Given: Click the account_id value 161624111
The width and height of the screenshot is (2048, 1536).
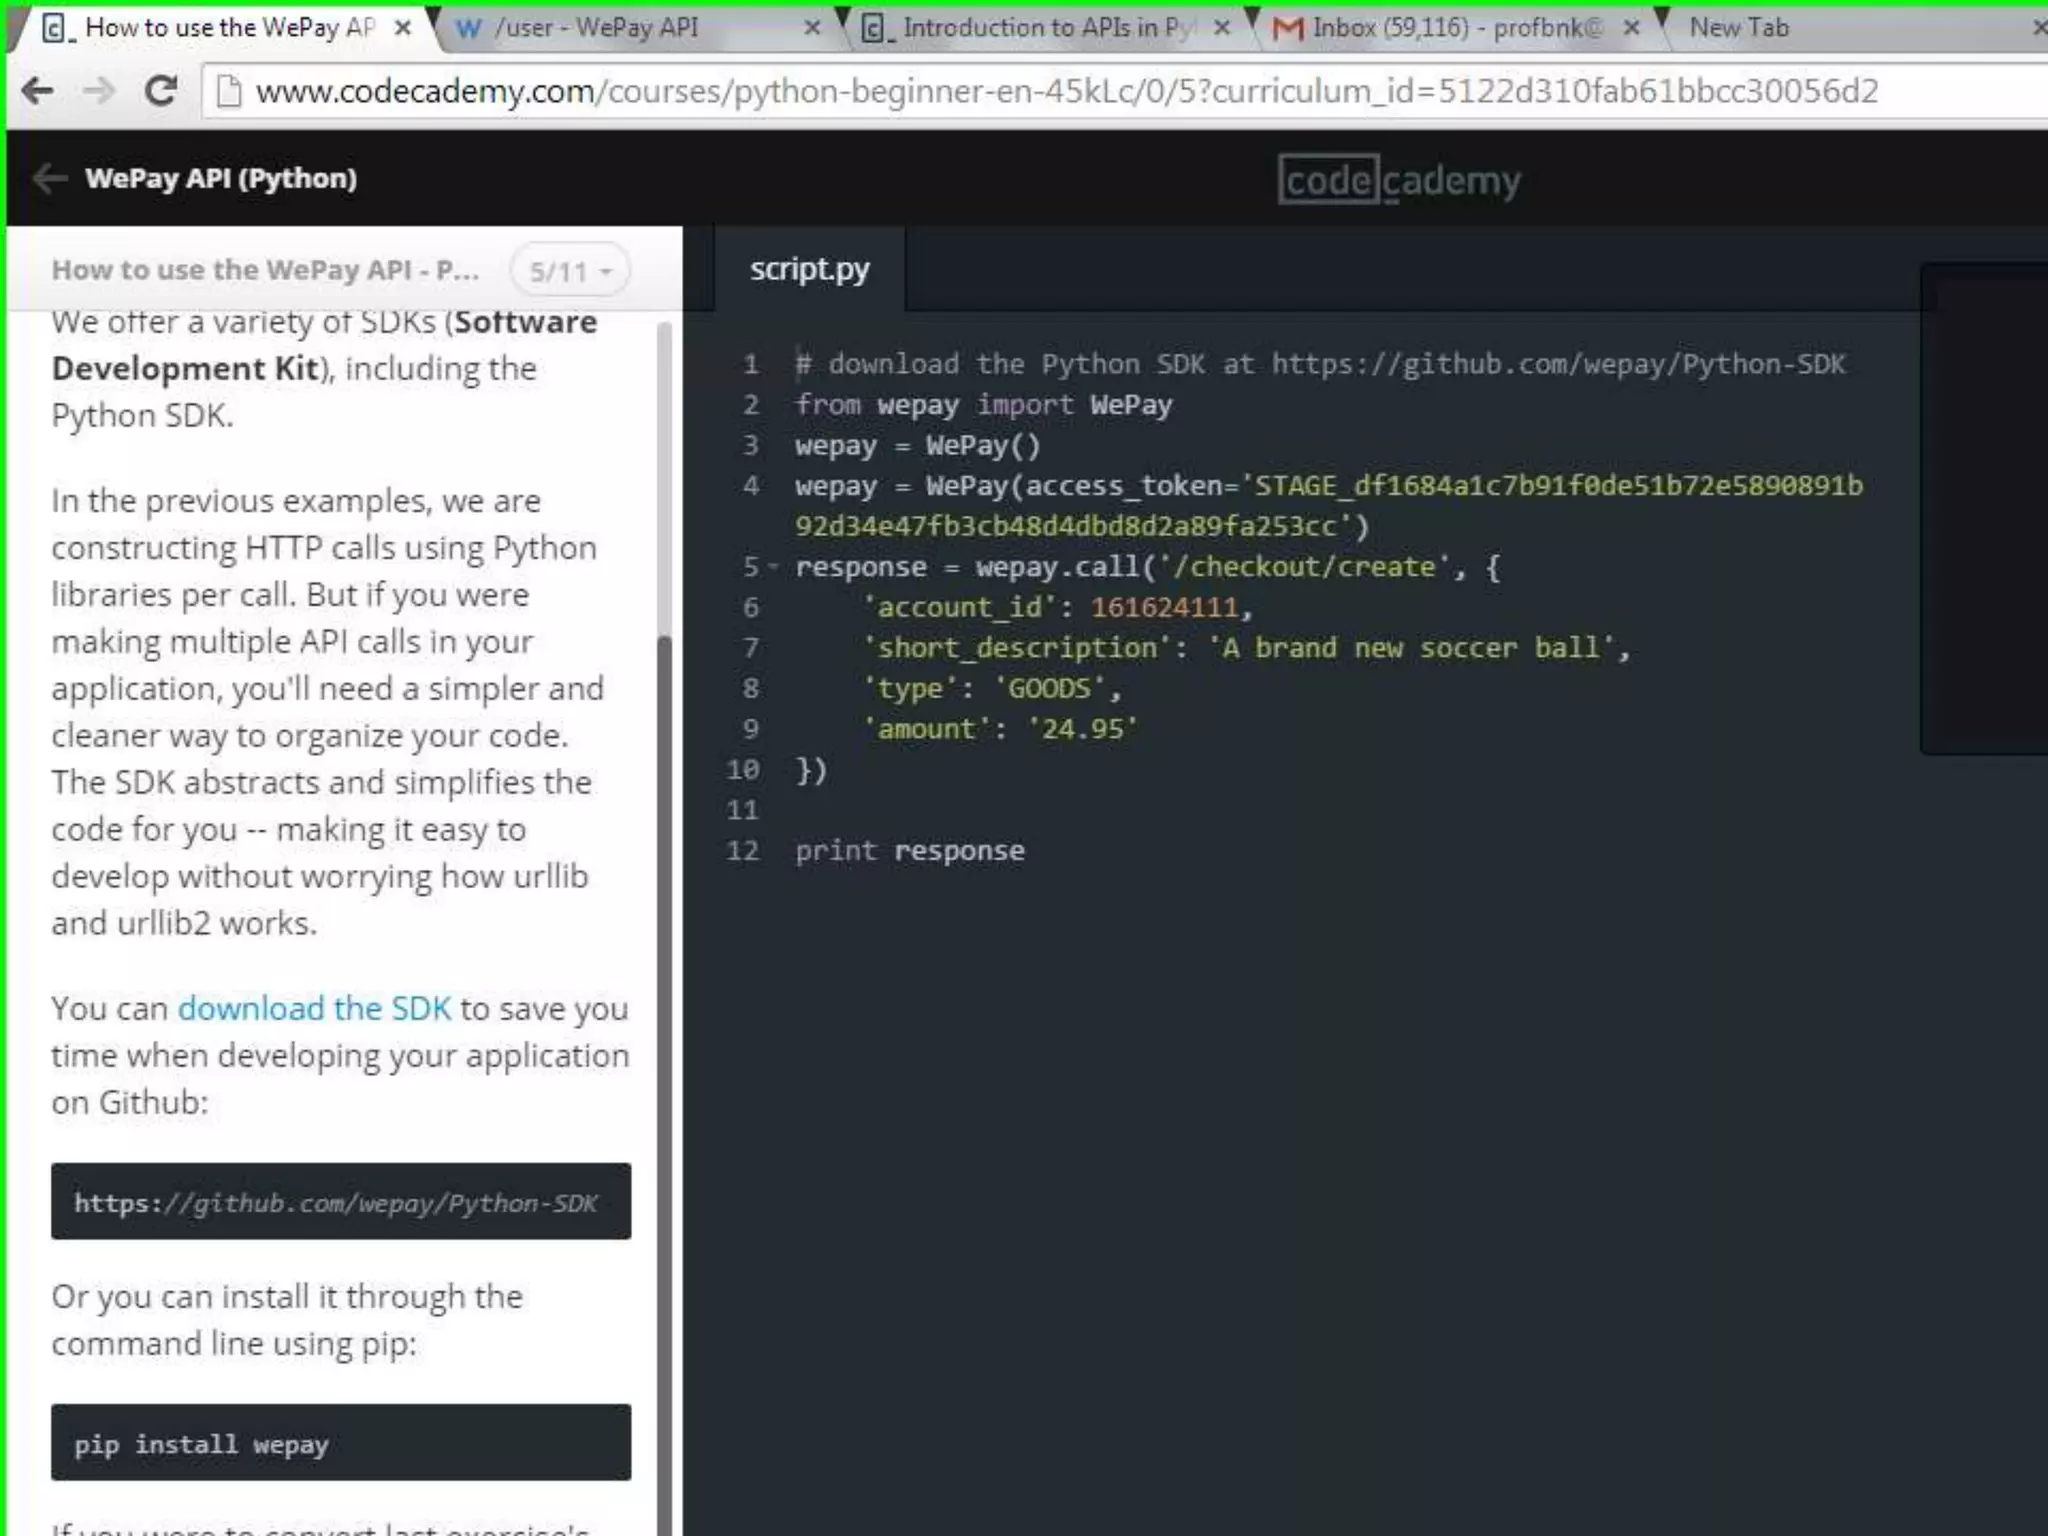Looking at the screenshot, I should tap(1164, 608).
